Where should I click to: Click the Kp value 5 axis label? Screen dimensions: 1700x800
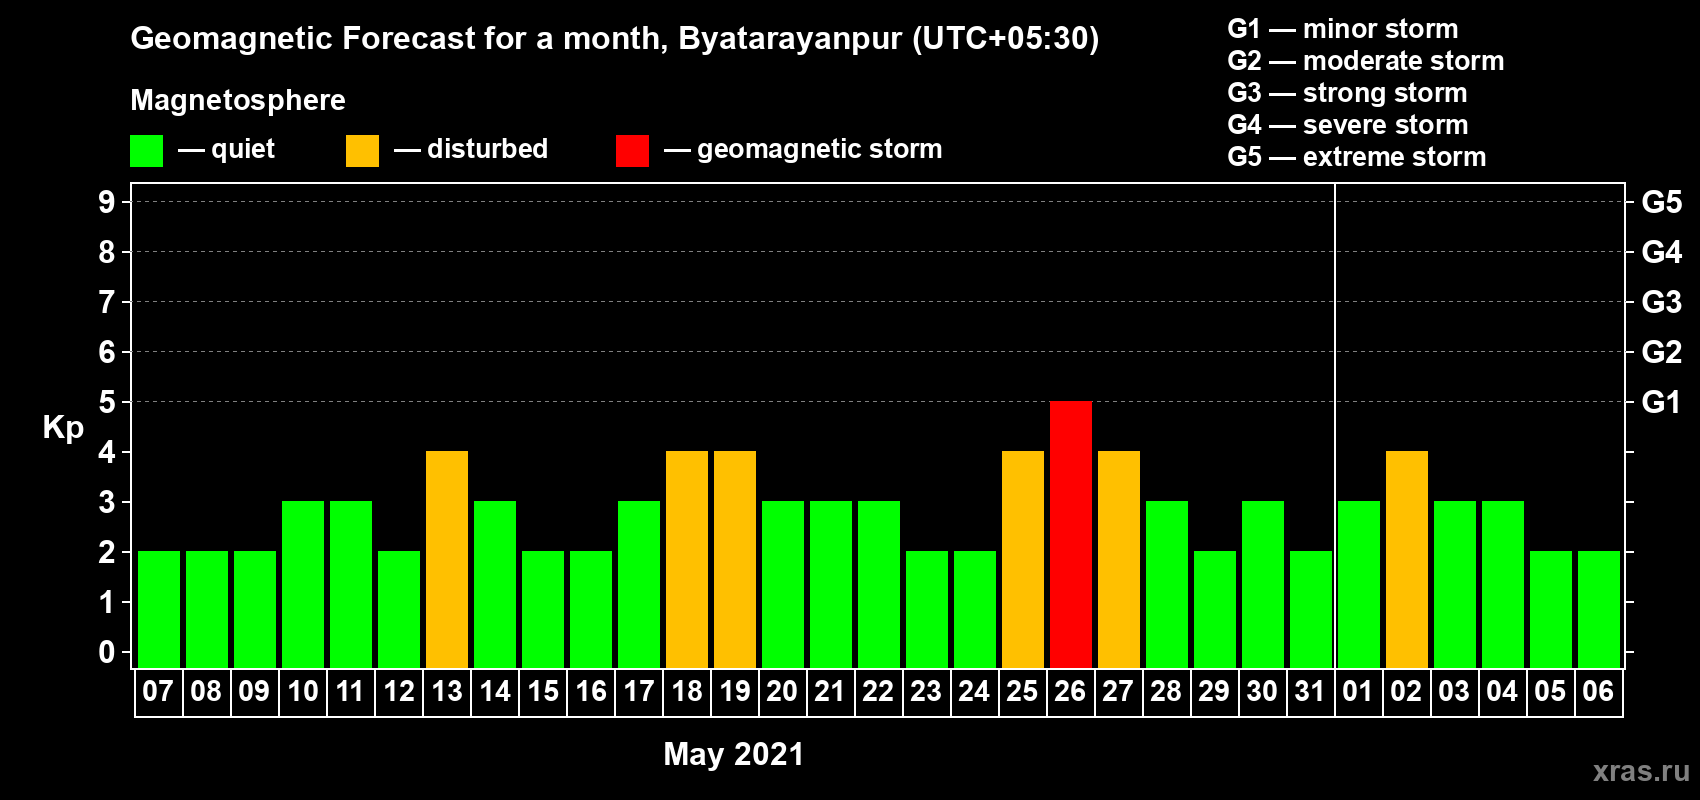(x=107, y=402)
